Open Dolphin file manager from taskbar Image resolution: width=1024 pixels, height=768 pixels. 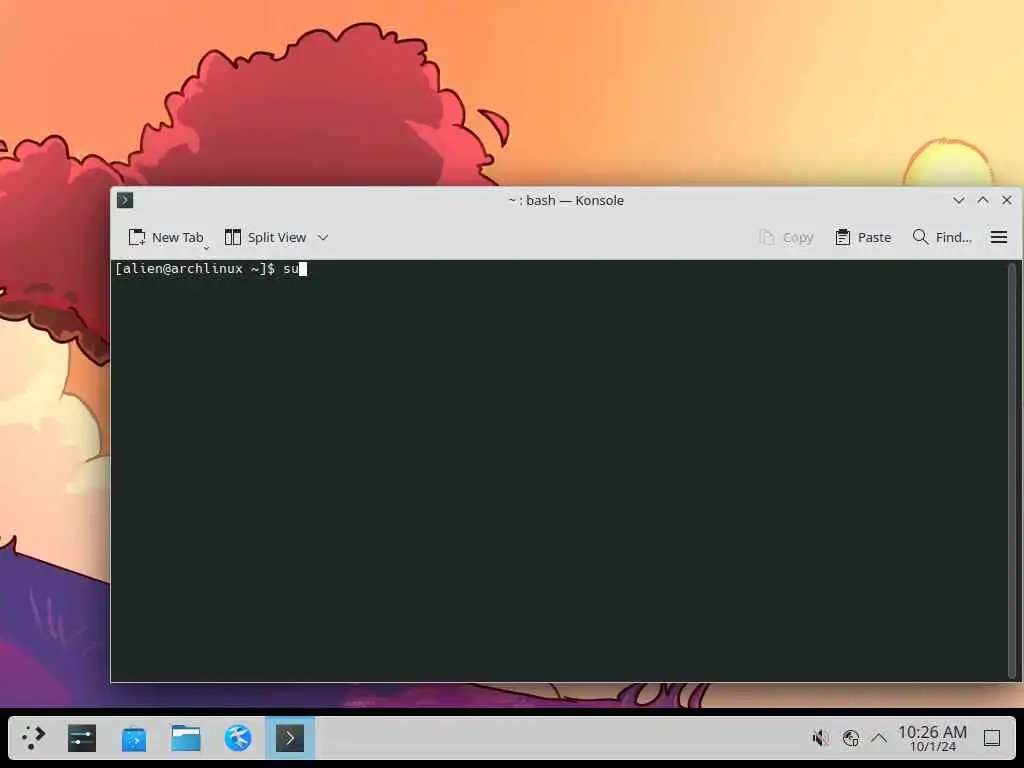186,738
